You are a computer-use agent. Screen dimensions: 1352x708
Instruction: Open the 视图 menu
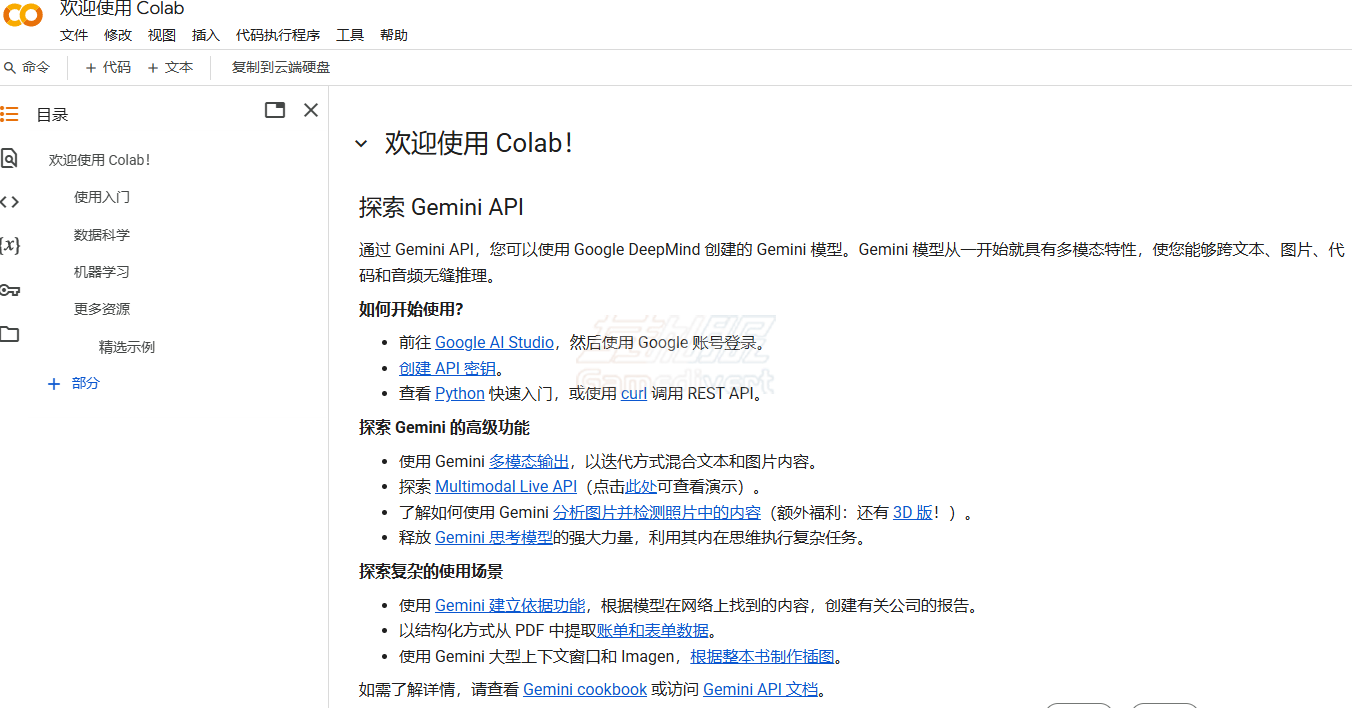click(x=162, y=35)
